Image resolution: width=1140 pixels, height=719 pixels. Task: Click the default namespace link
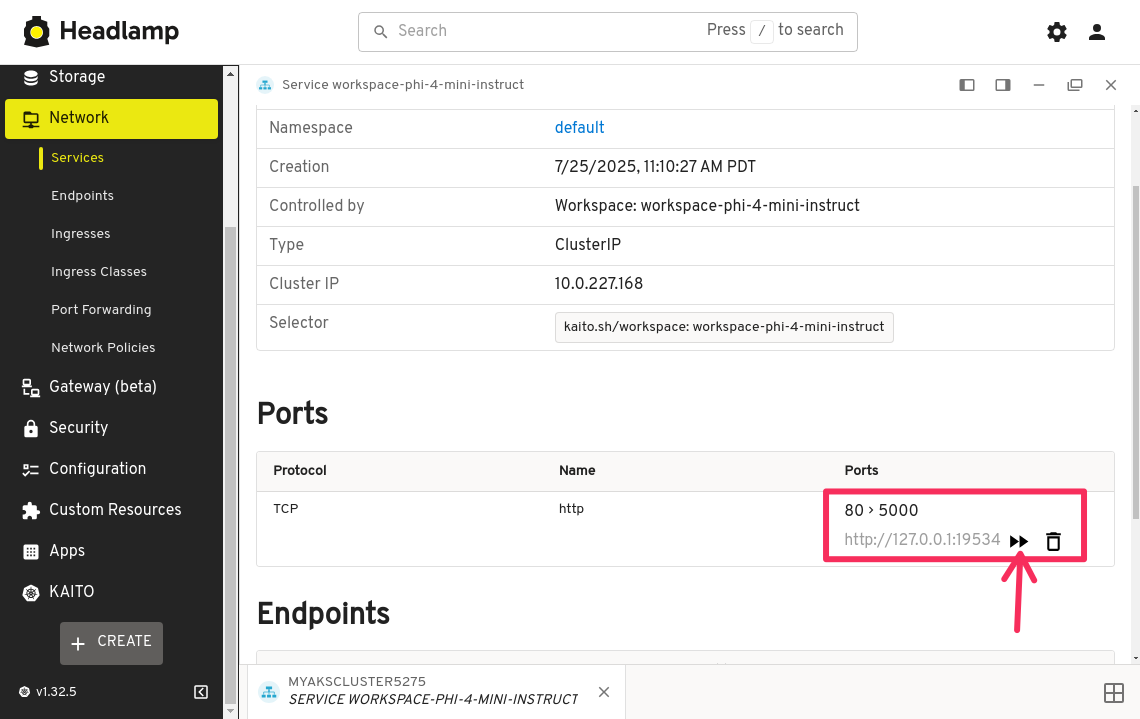(x=579, y=128)
